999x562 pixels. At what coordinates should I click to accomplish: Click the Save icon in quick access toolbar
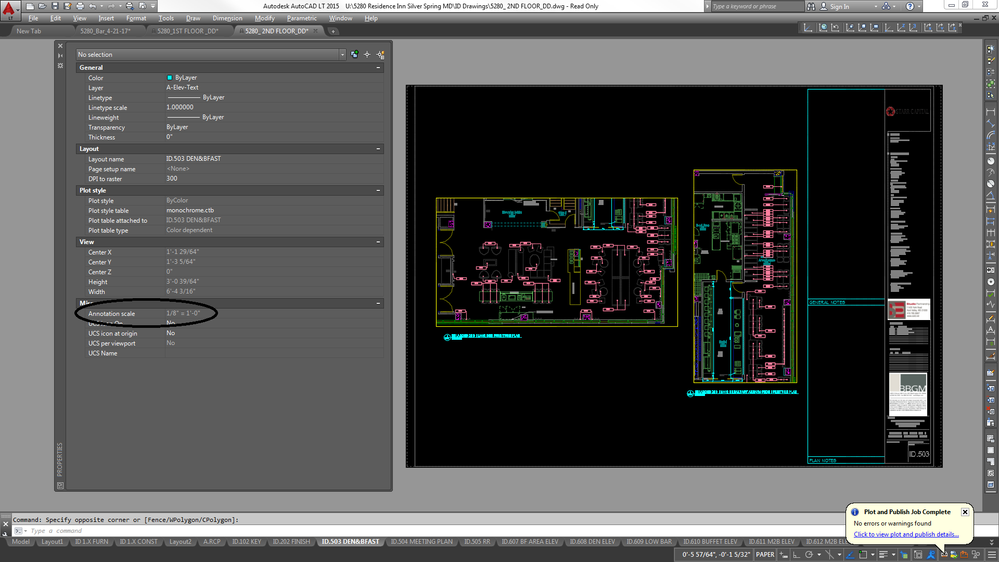pyautogui.click(x=54, y=6)
